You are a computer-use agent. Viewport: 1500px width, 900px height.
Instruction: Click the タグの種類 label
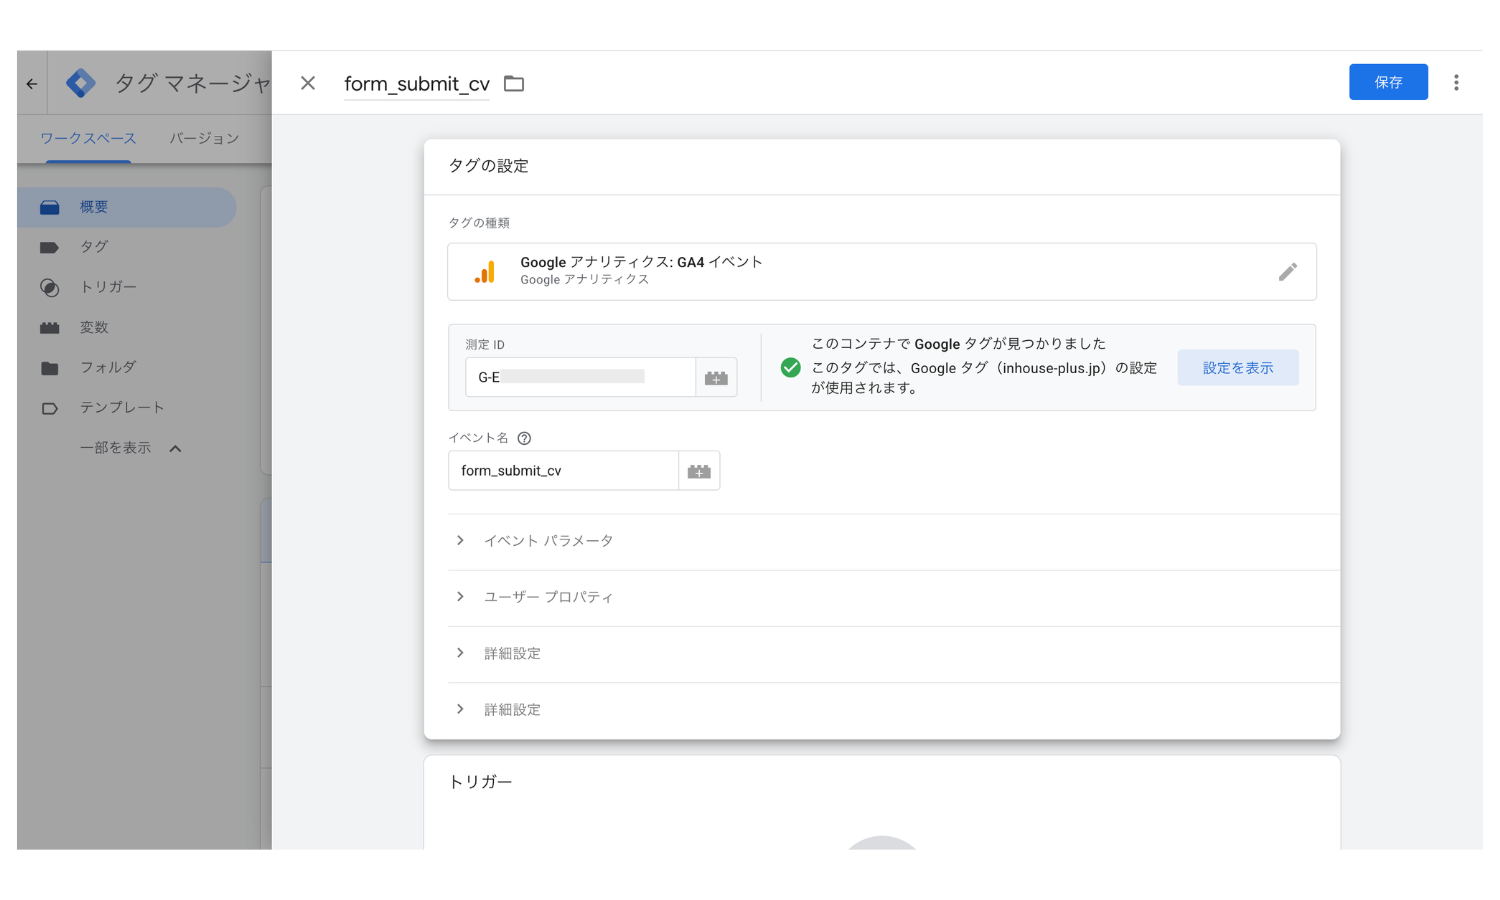pos(479,223)
